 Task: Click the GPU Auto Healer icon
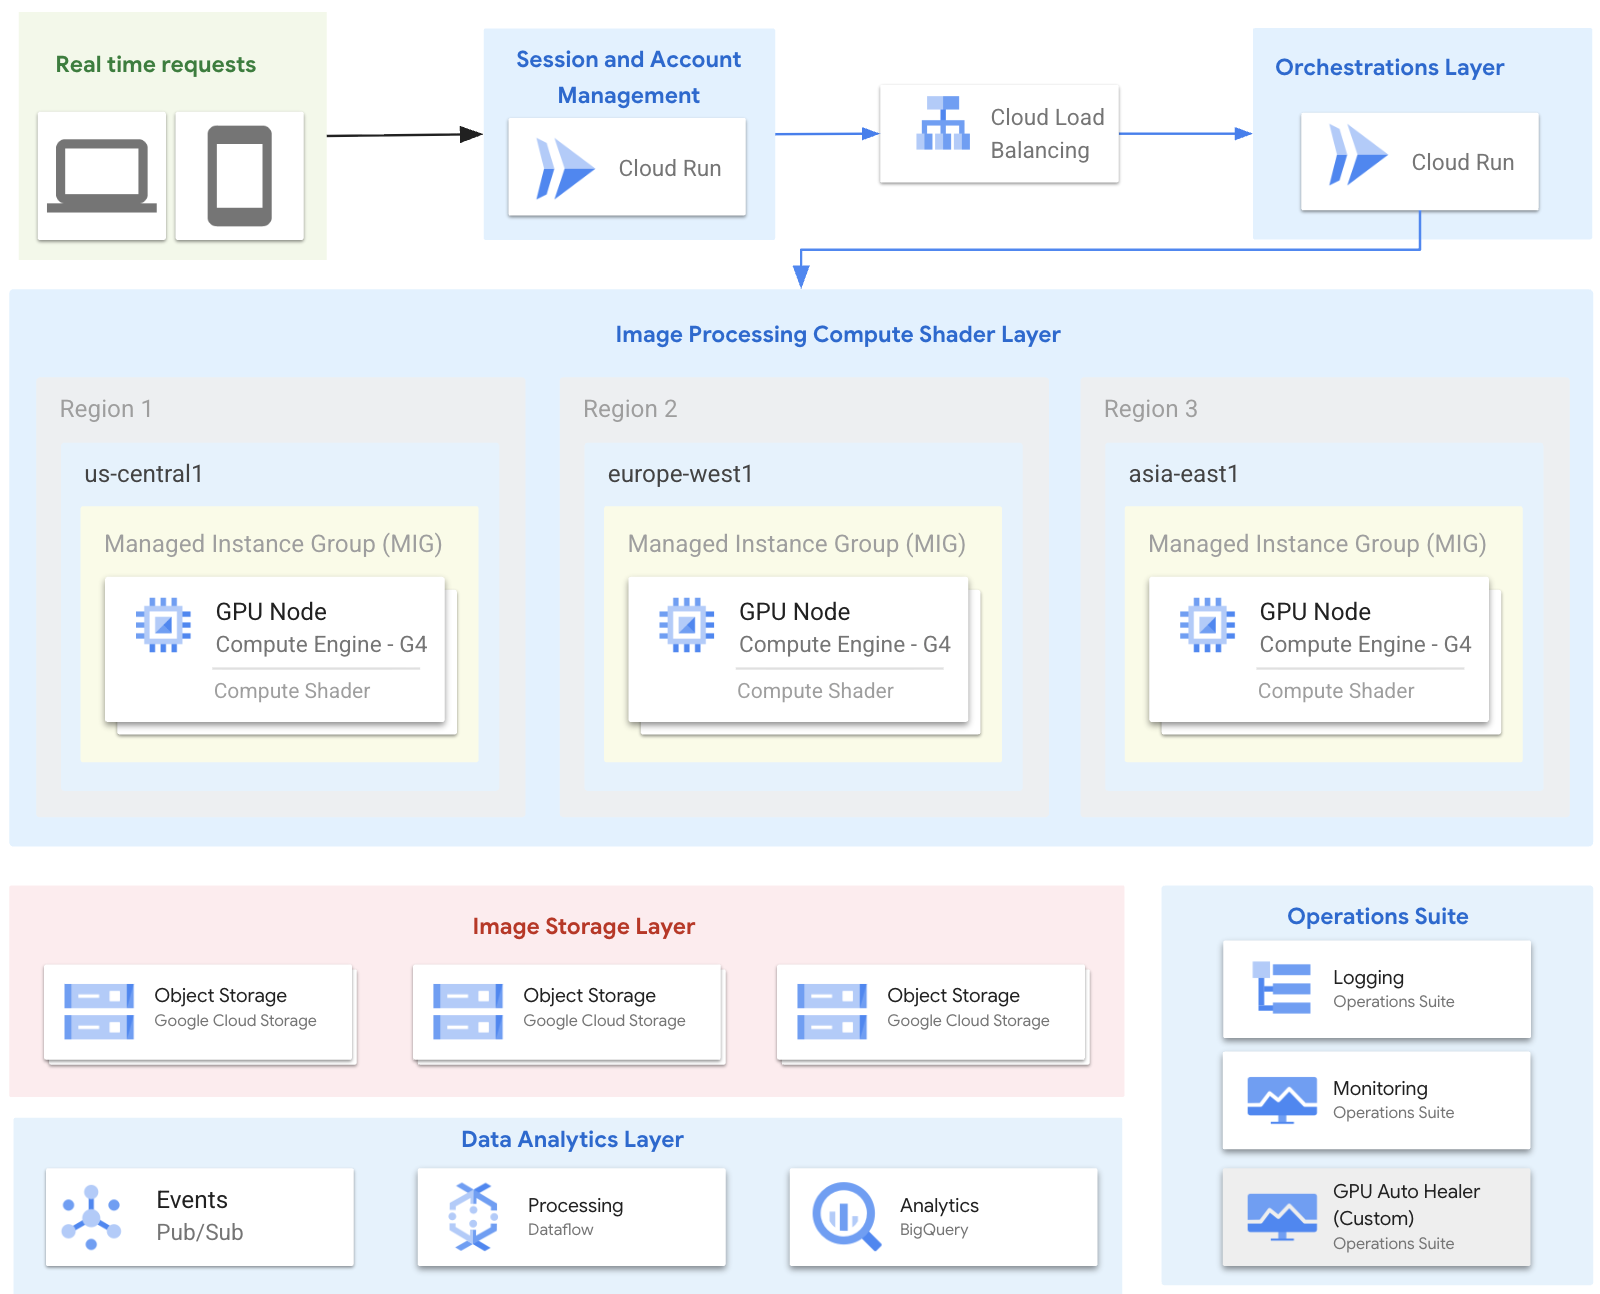click(x=1282, y=1217)
